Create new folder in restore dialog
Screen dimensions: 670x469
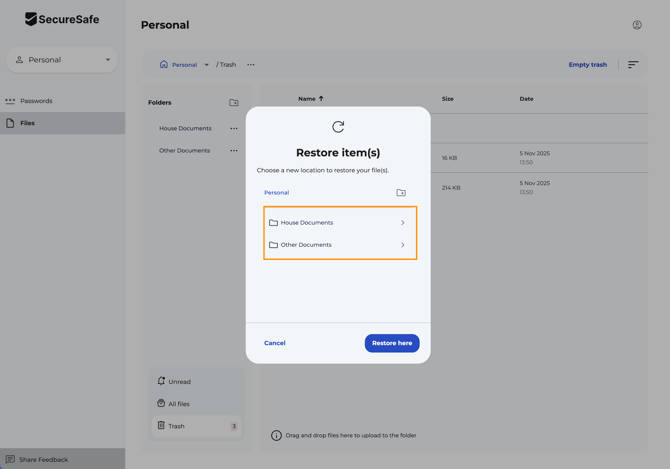pyautogui.click(x=401, y=193)
